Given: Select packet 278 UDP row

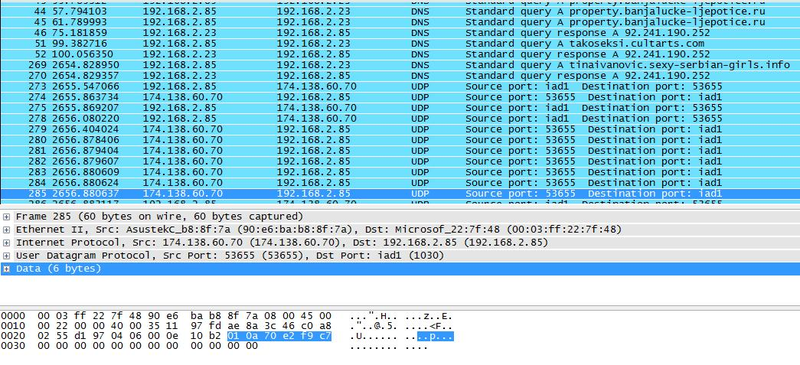Looking at the screenshot, I should [400, 118].
